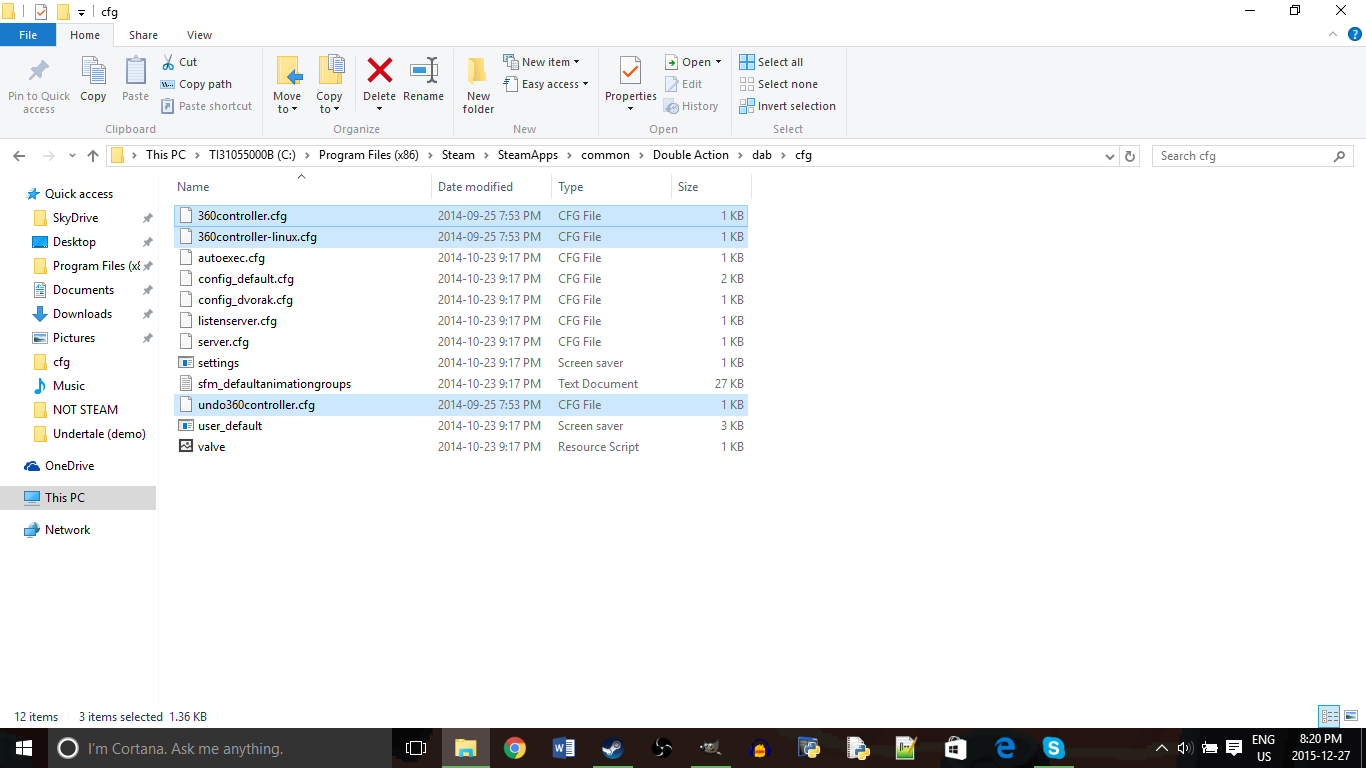
Task: Click in the Search cfg box
Action: click(x=1253, y=156)
